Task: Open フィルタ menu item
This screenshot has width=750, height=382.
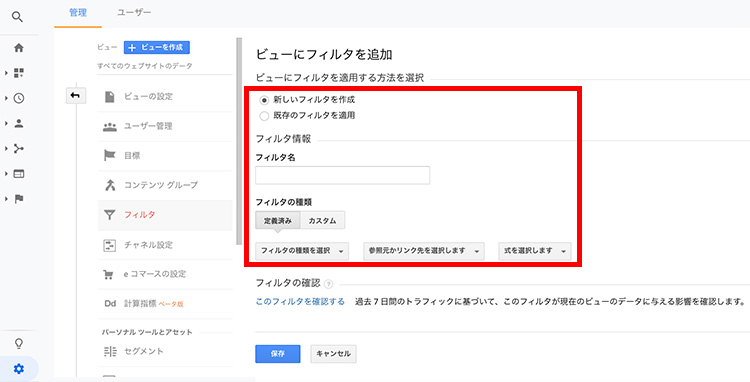Action: click(165, 215)
